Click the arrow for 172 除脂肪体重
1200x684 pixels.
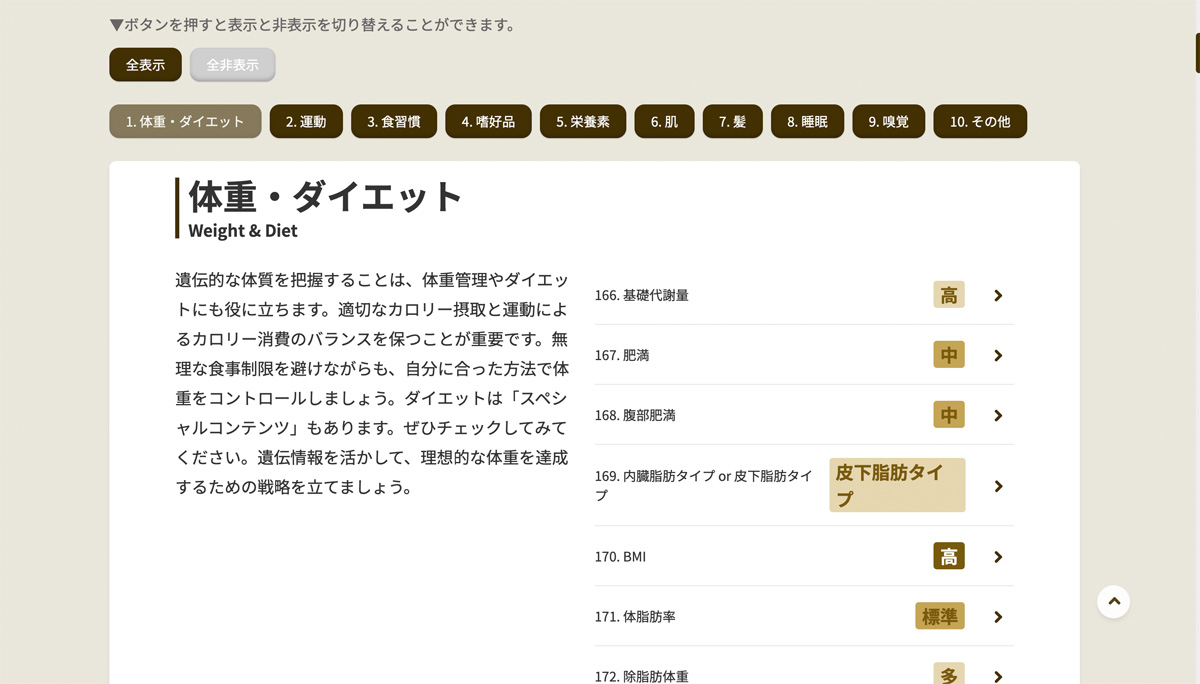998,676
